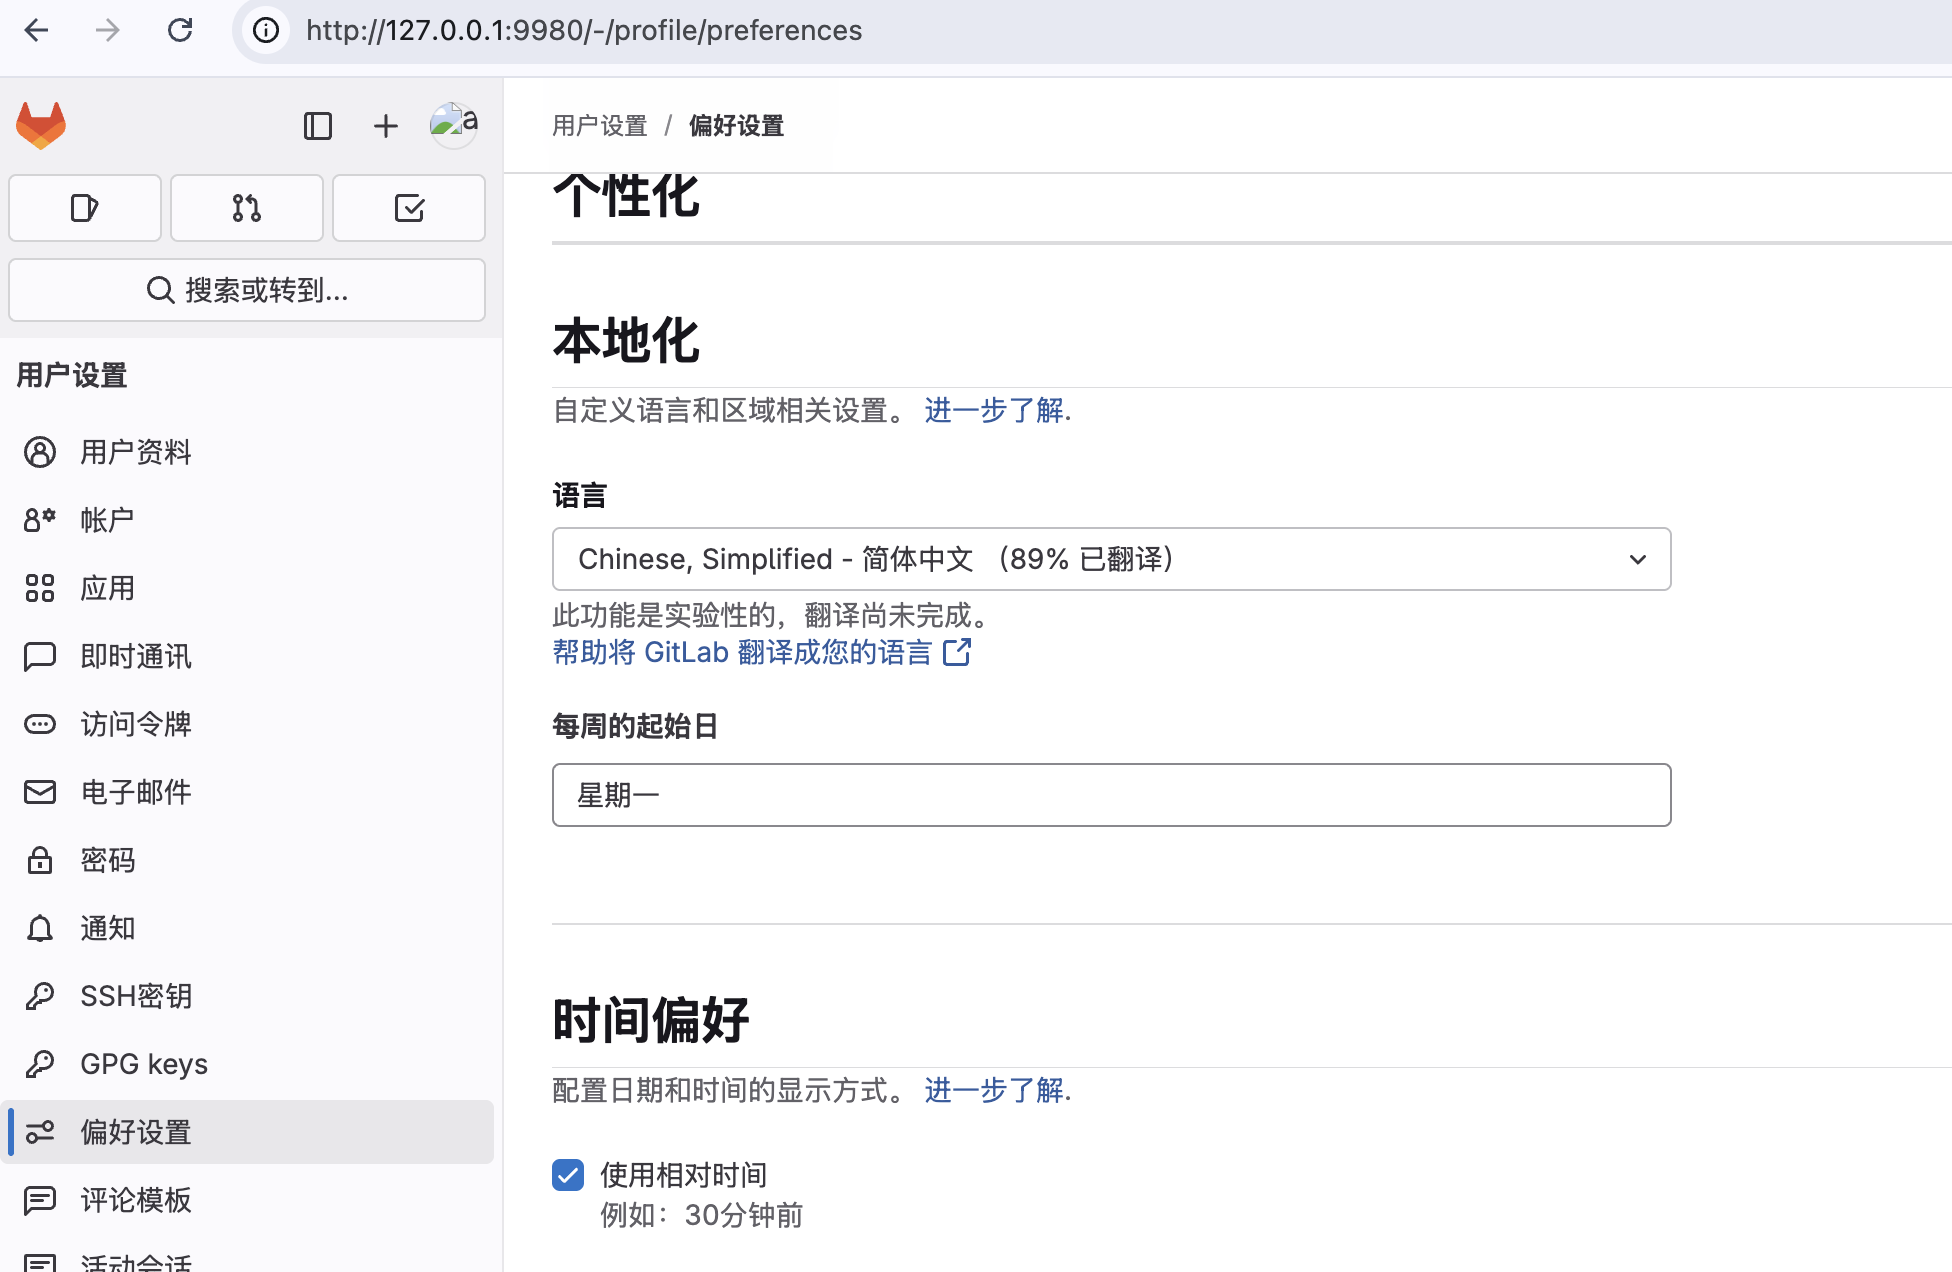Go to 用户设置 via the breadcrumb
Viewport: 1952px width, 1272px height.
click(598, 126)
